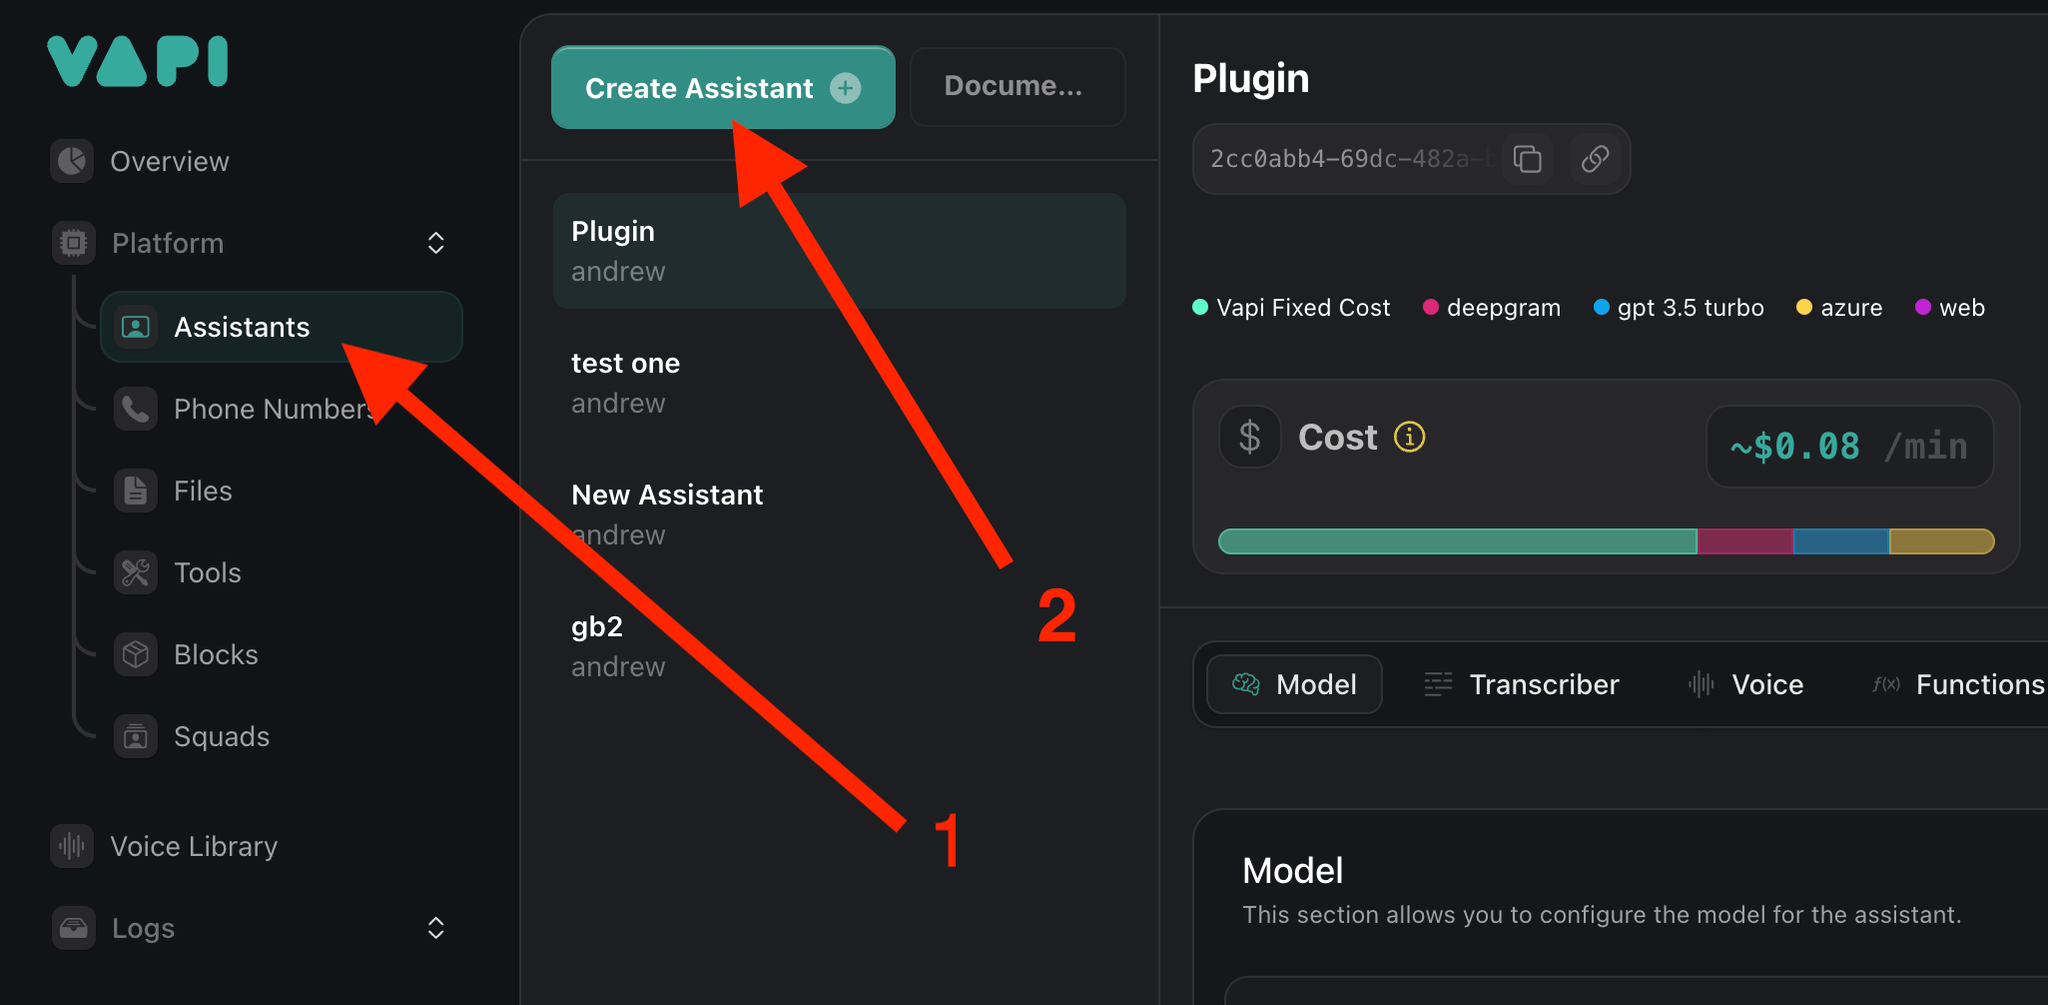This screenshot has height=1005, width=2048.
Task: Select the Assistants sidebar icon
Action: click(x=135, y=327)
